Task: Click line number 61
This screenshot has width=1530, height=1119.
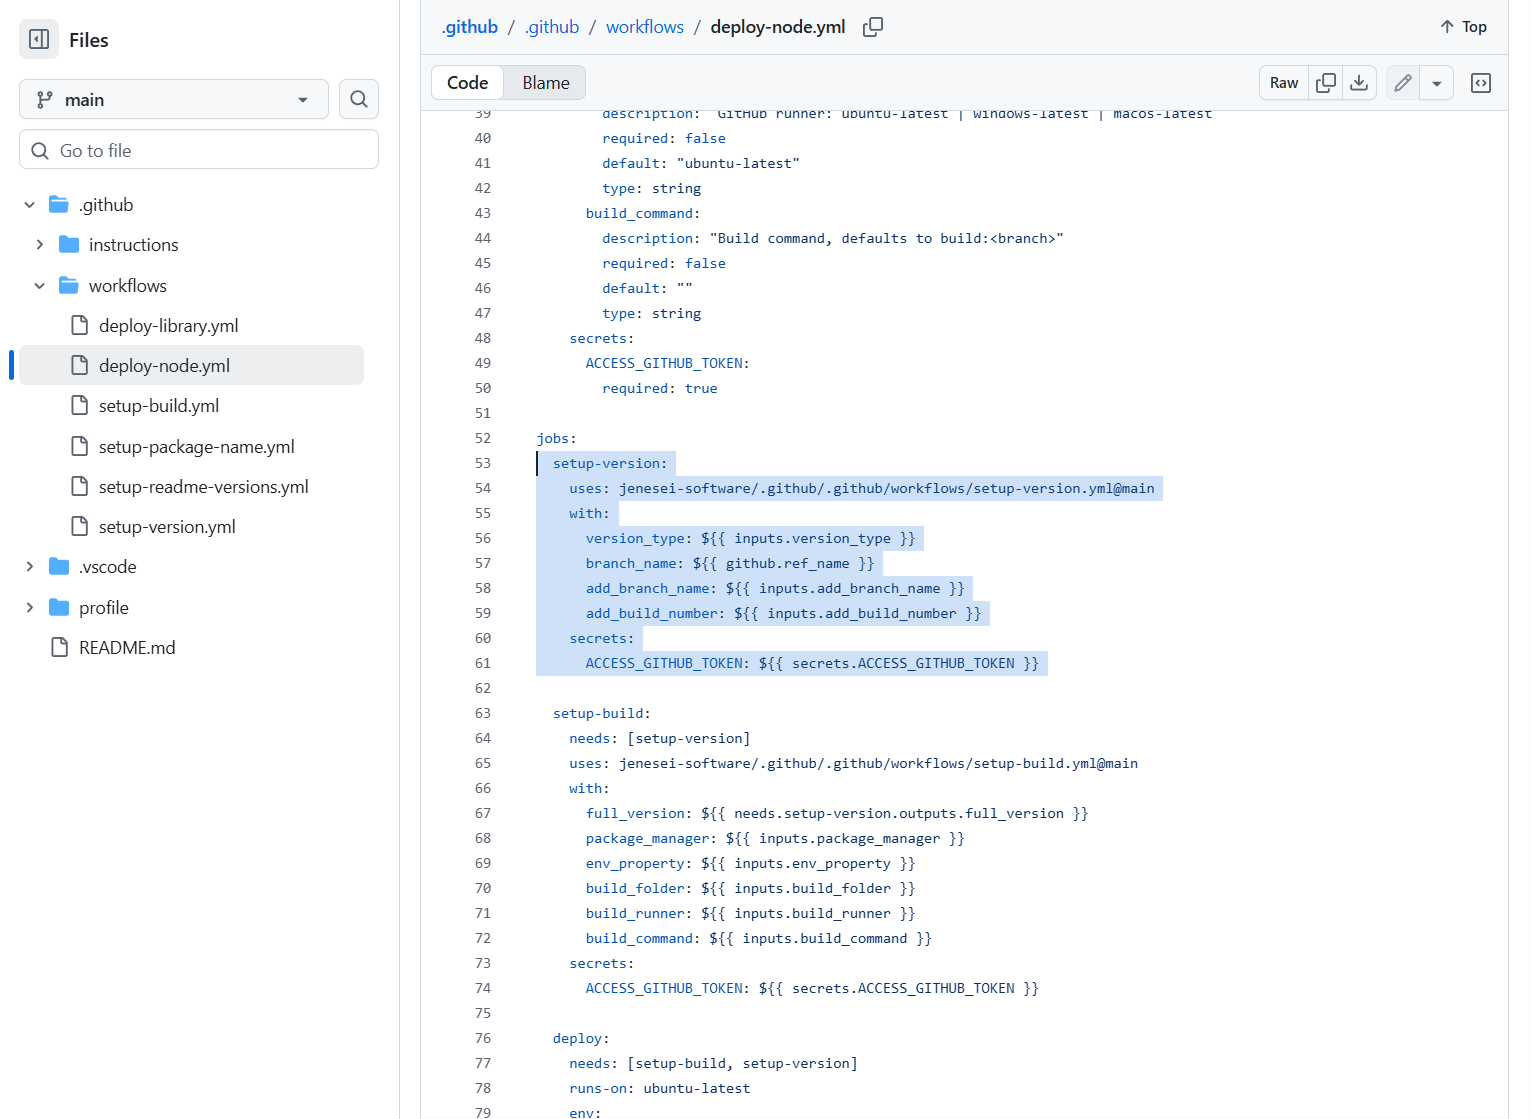Action: click(483, 663)
